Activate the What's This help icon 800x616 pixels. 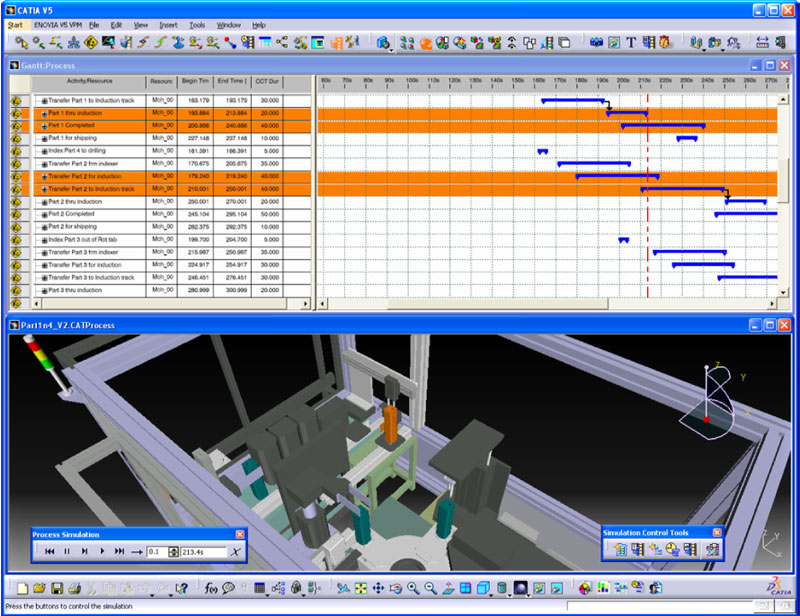[181, 588]
